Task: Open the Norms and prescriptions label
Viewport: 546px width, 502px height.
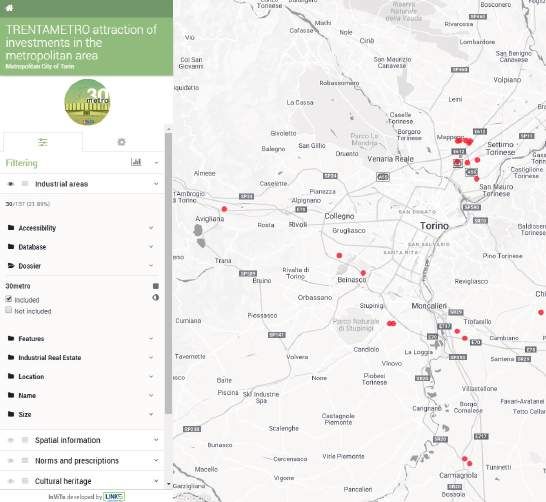Action: point(77,461)
